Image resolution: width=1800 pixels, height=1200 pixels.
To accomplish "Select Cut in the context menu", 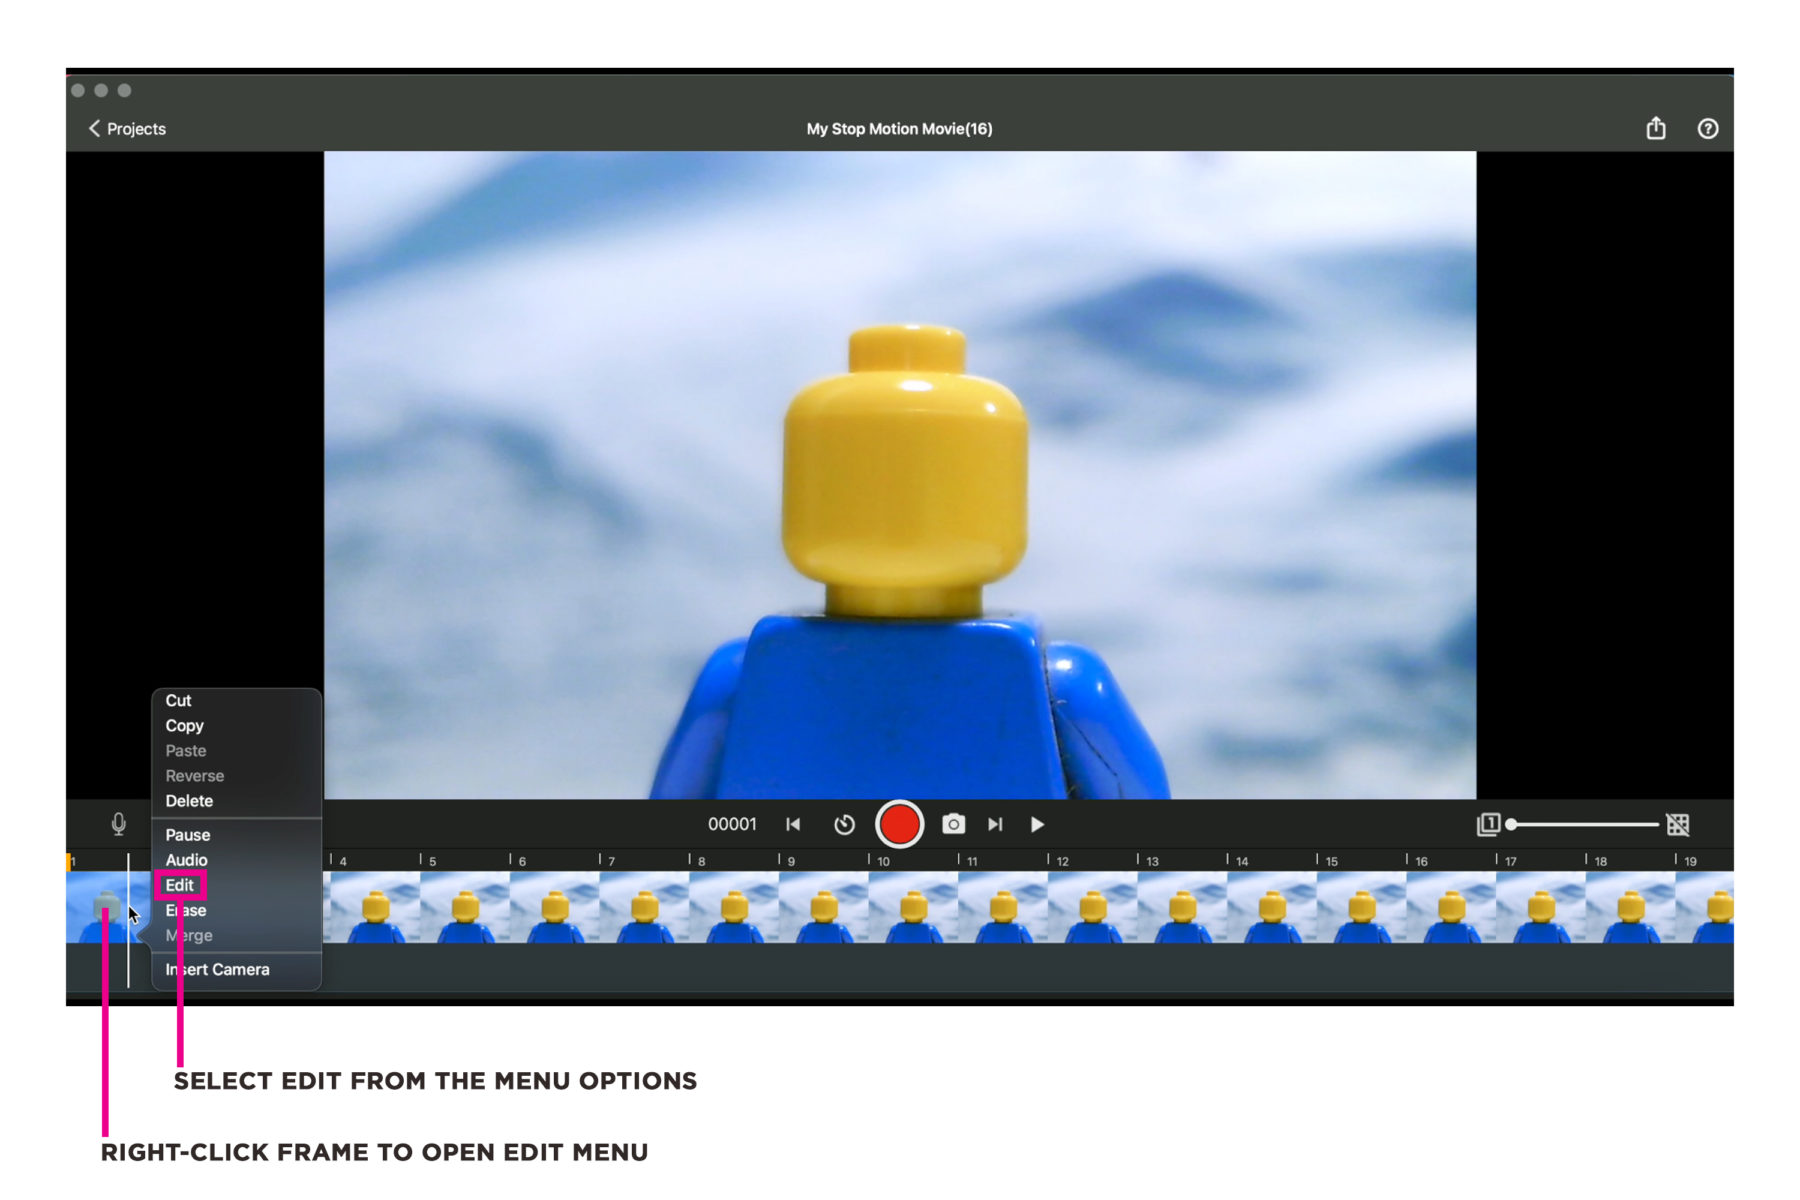I will [x=178, y=701].
